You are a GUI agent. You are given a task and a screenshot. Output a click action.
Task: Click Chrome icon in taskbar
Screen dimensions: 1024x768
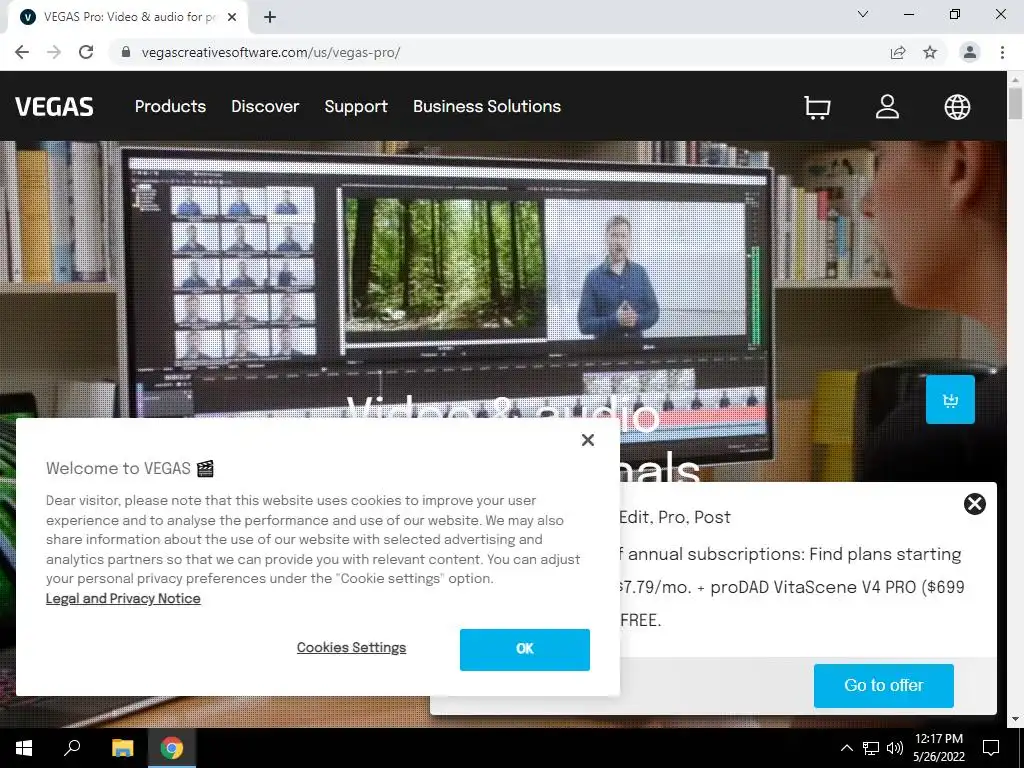point(172,748)
